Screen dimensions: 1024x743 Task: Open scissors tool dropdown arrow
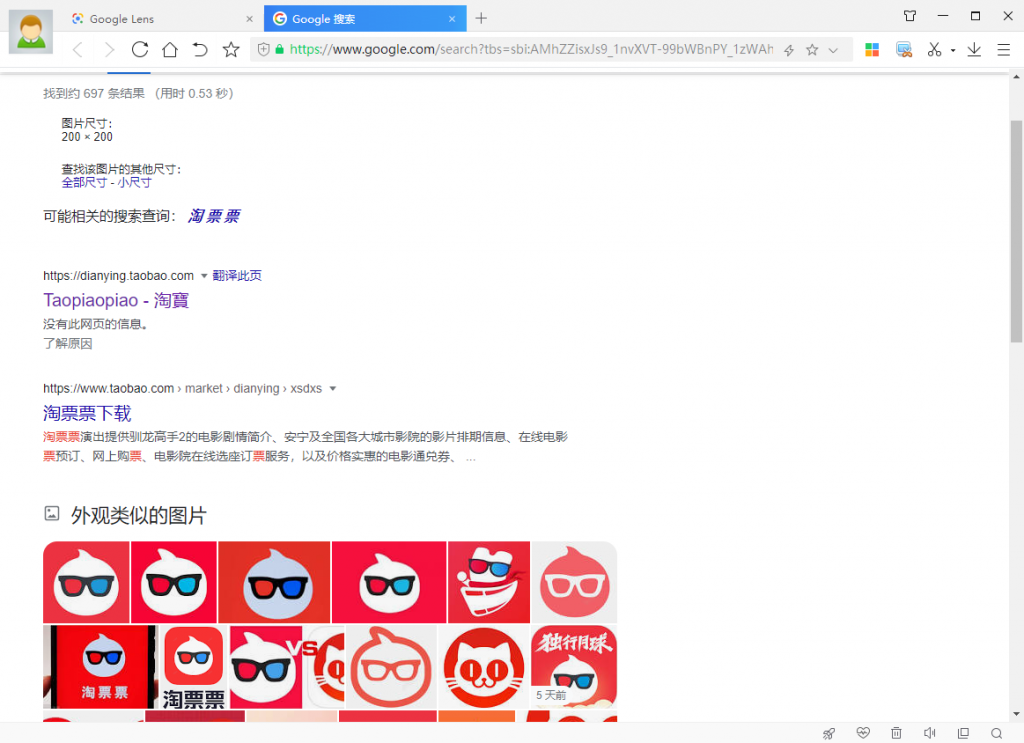[953, 50]
